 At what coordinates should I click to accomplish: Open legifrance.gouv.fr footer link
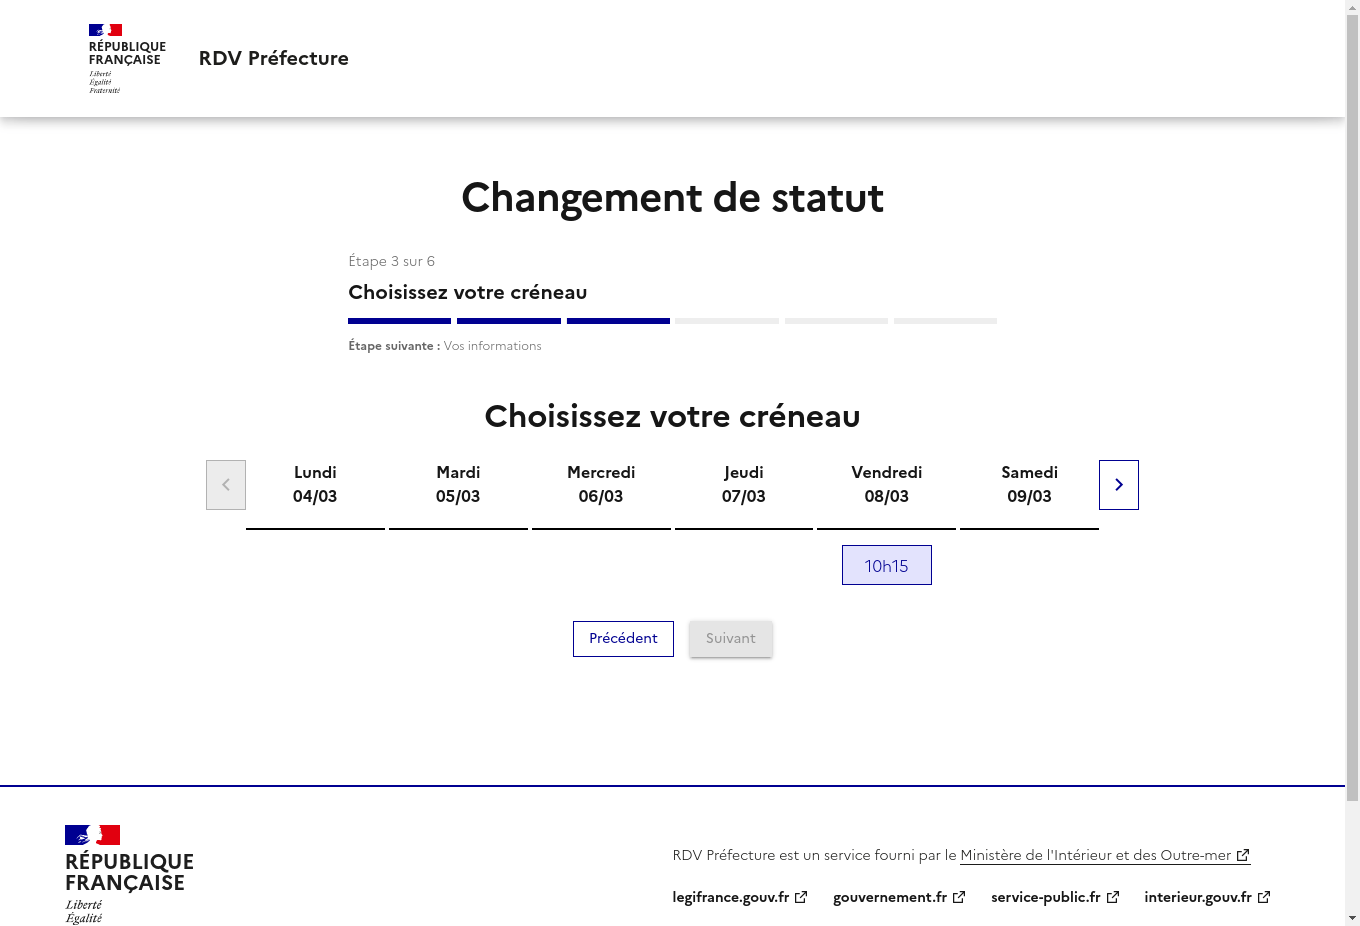coord(740,897)
